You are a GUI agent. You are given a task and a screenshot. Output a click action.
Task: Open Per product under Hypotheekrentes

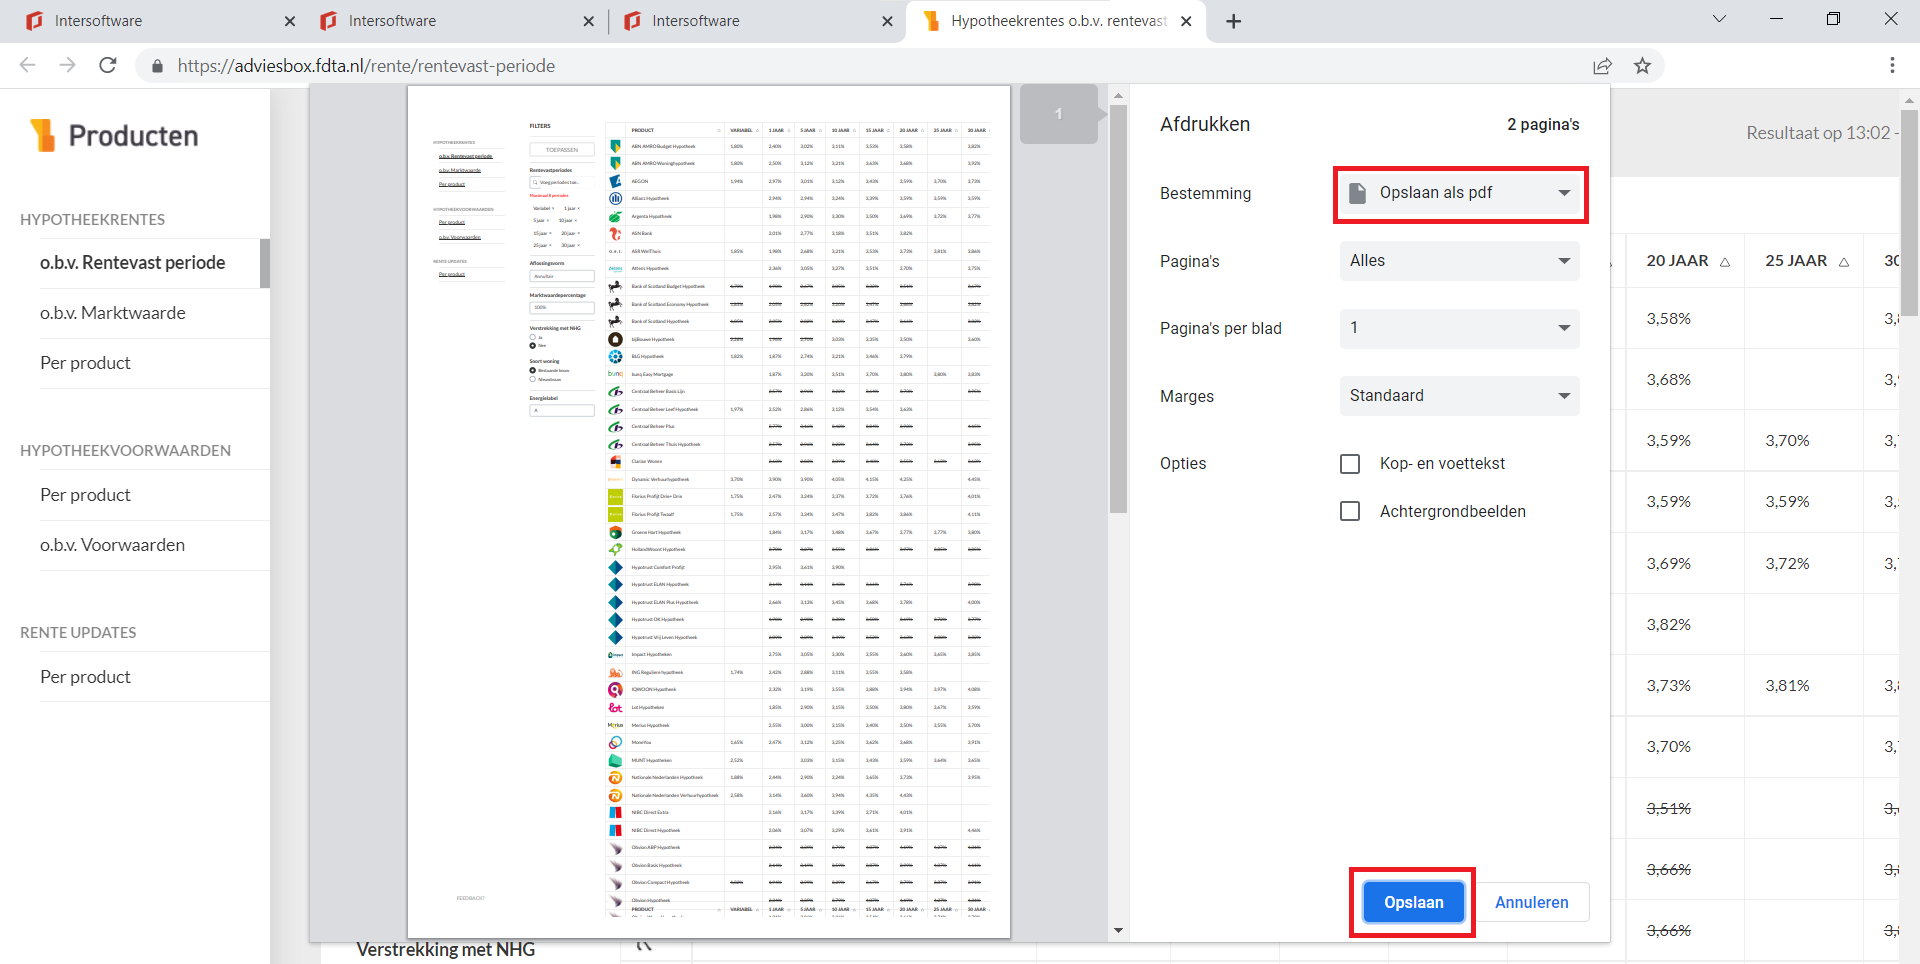tap(85, 363)
